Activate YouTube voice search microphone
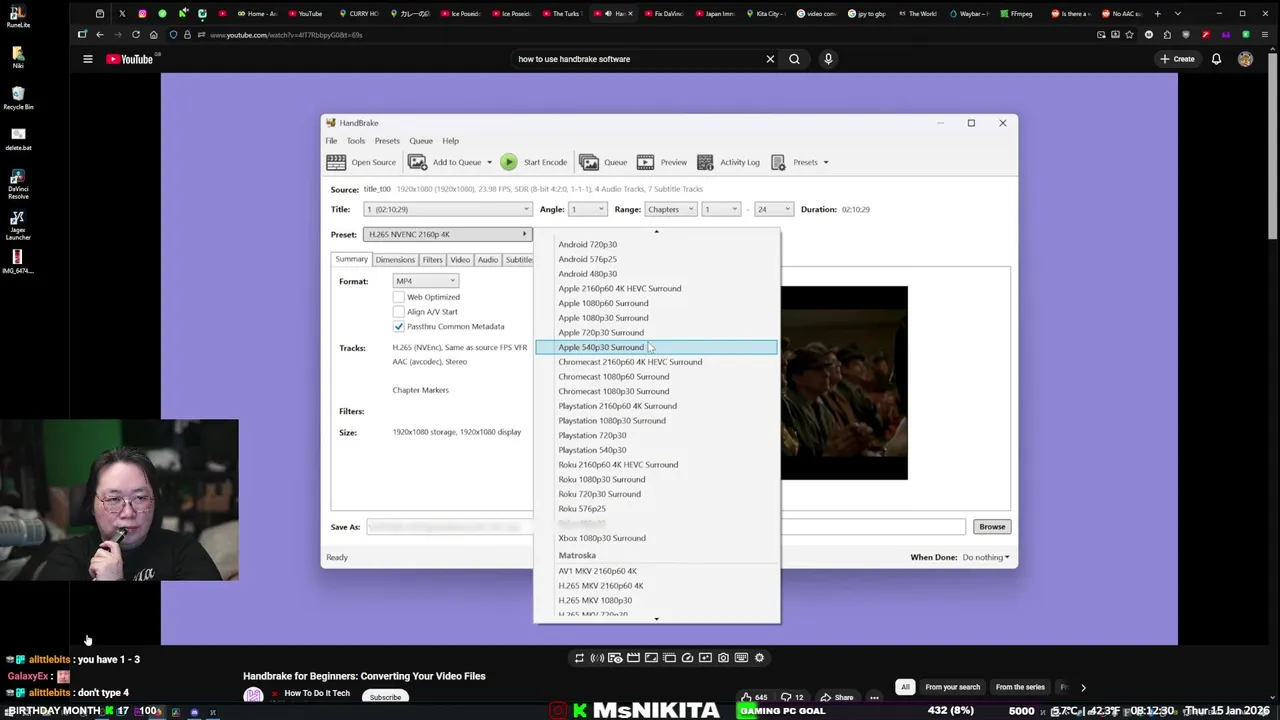 828,59
